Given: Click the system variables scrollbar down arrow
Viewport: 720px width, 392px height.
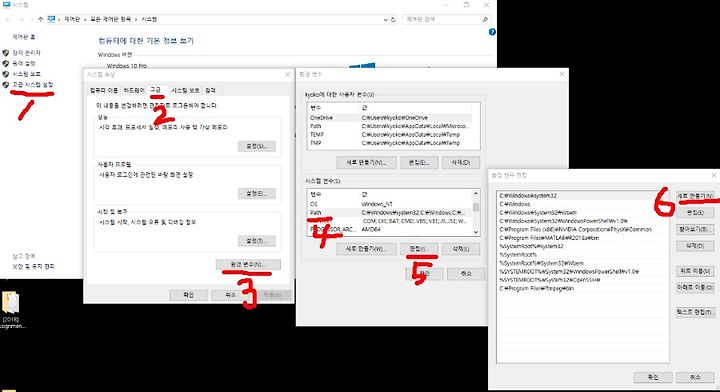Looking at the screenshot, I should (x=476, y=232).
